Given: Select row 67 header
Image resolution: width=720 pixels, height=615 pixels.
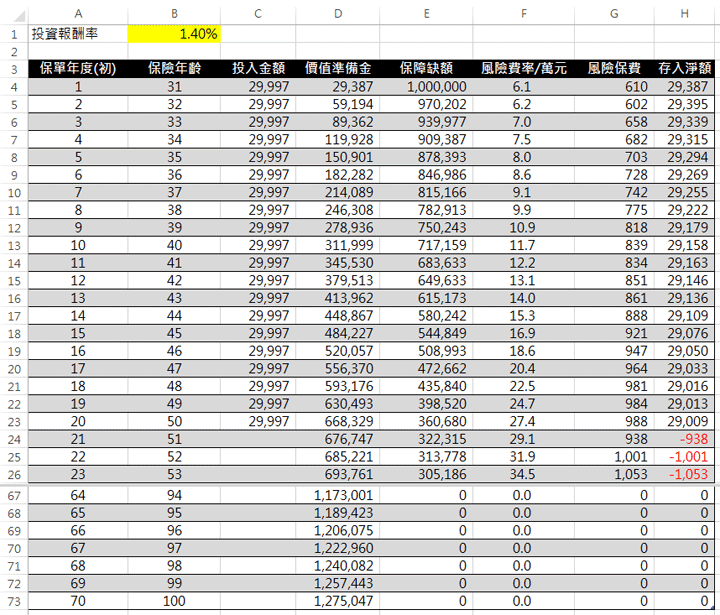Looking at the screenshot, I should [x=14, y=496].
